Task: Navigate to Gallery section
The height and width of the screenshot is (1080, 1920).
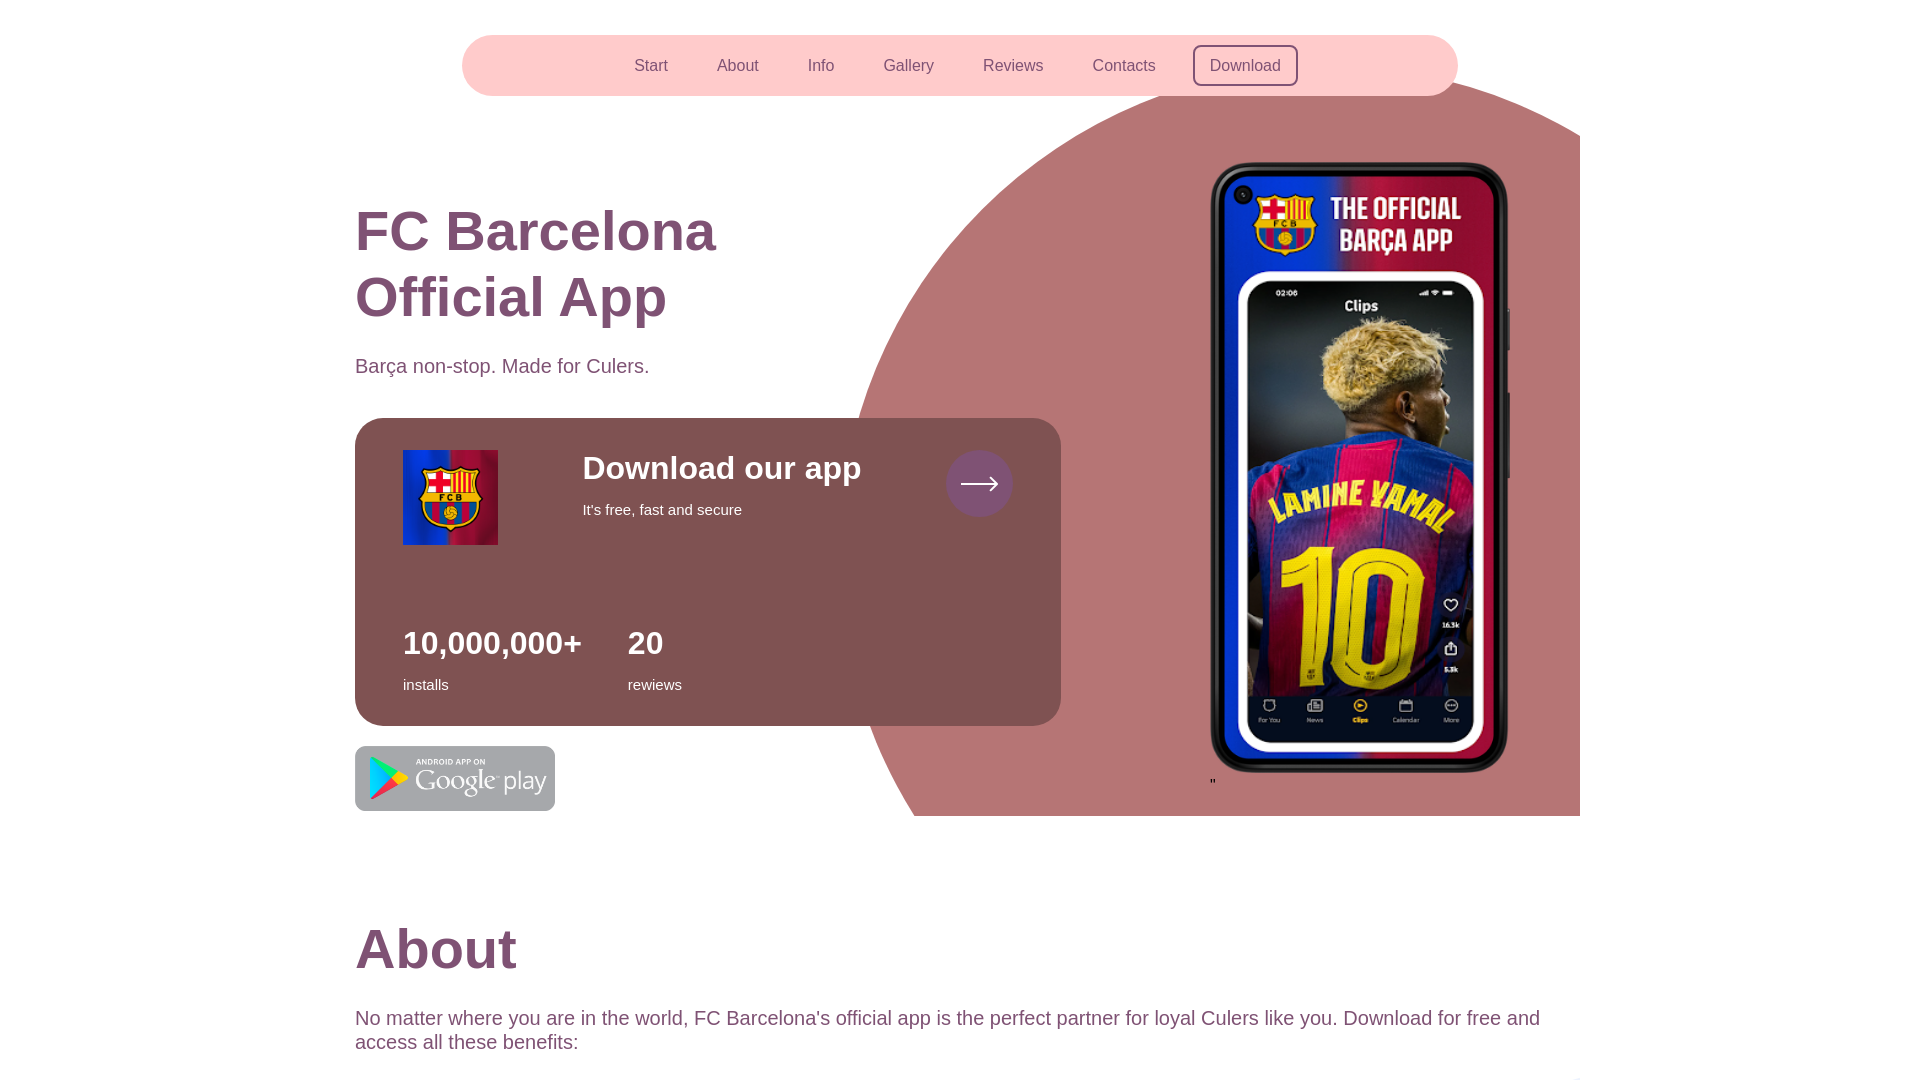Action: pos(908,66)
